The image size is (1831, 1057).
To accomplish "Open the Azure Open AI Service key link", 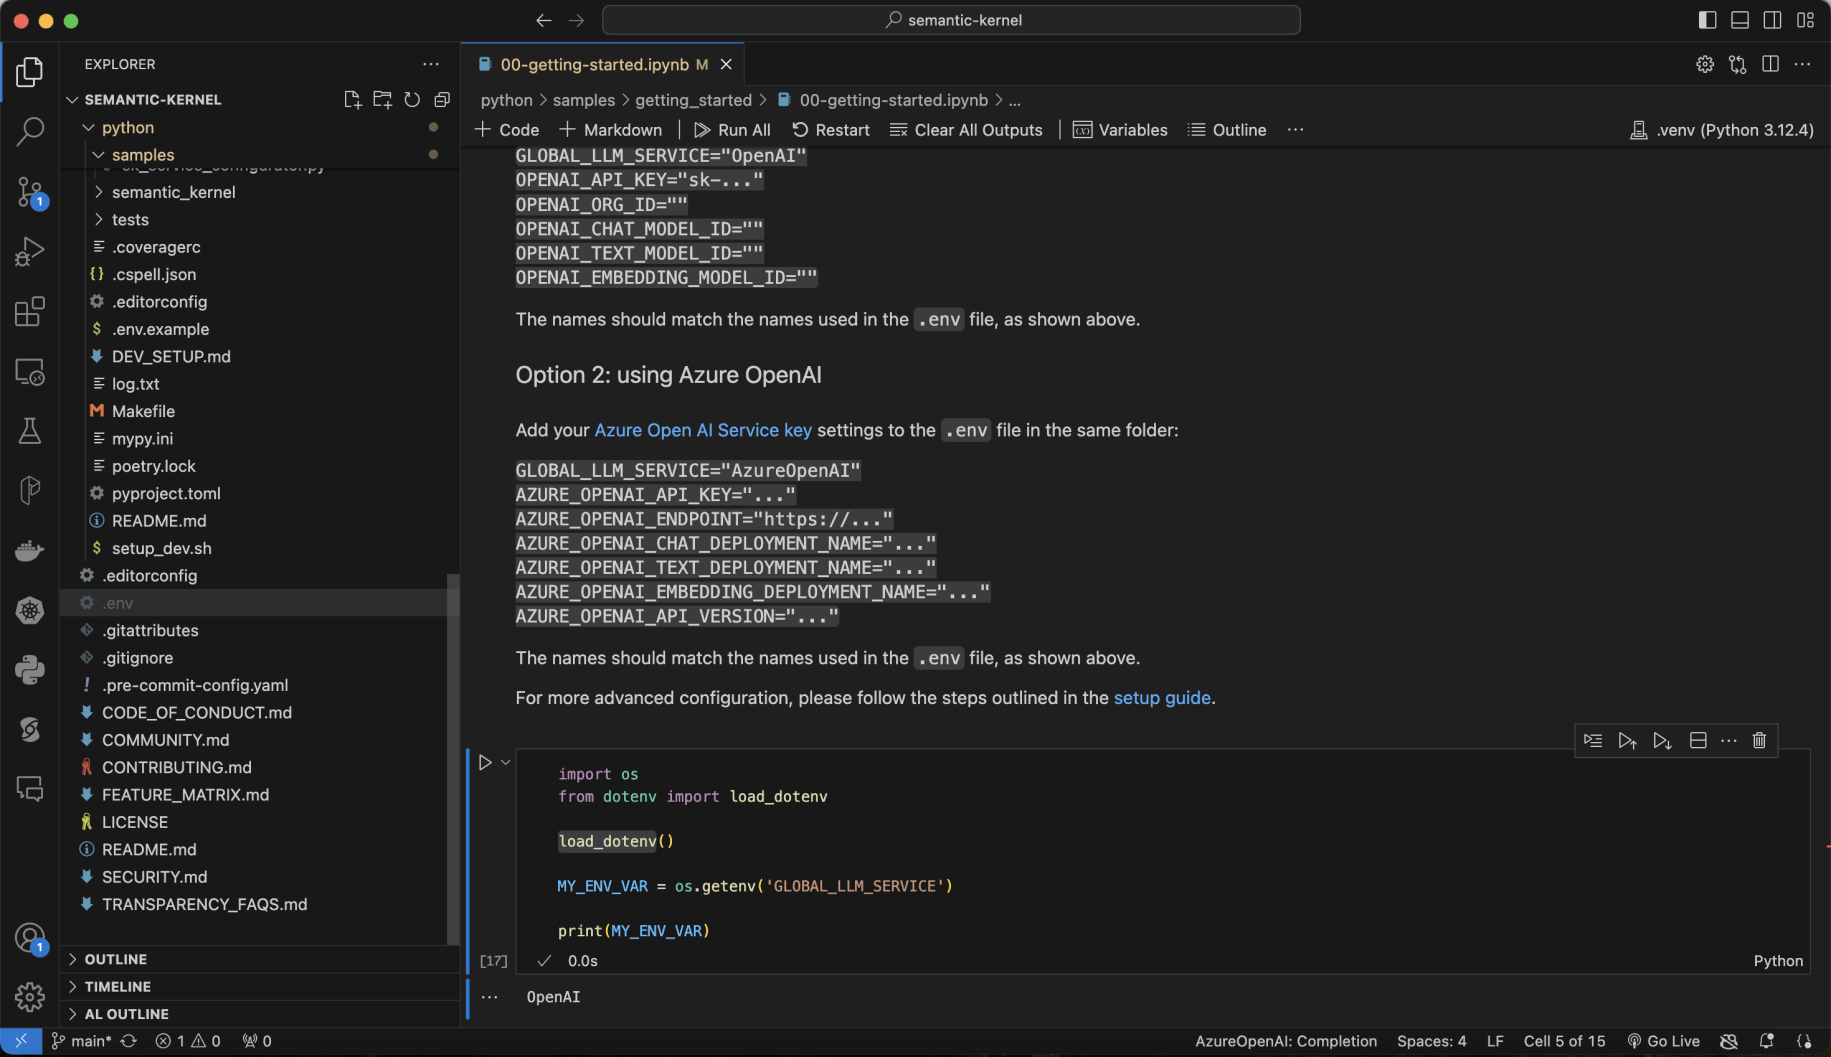I will (703, 430).
